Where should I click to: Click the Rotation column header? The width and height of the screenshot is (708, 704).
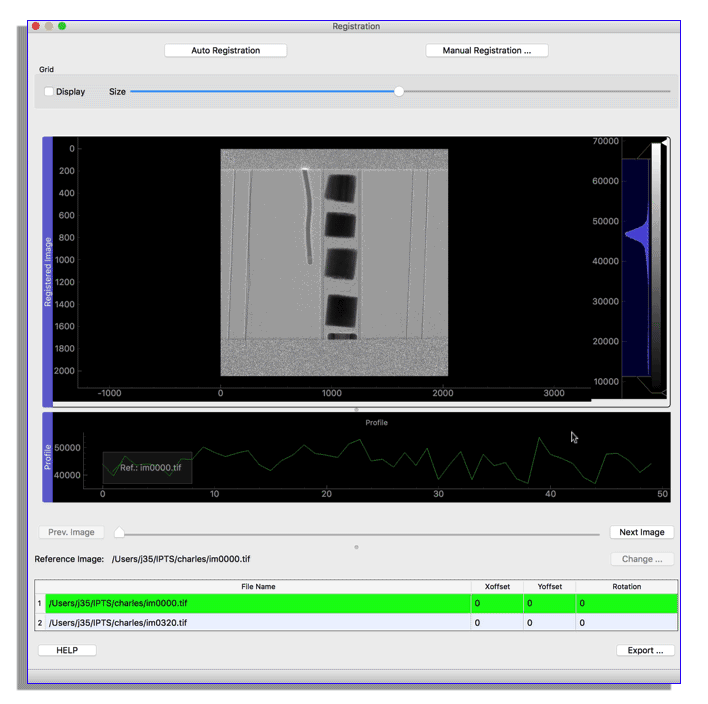click(x=626, y=587)
